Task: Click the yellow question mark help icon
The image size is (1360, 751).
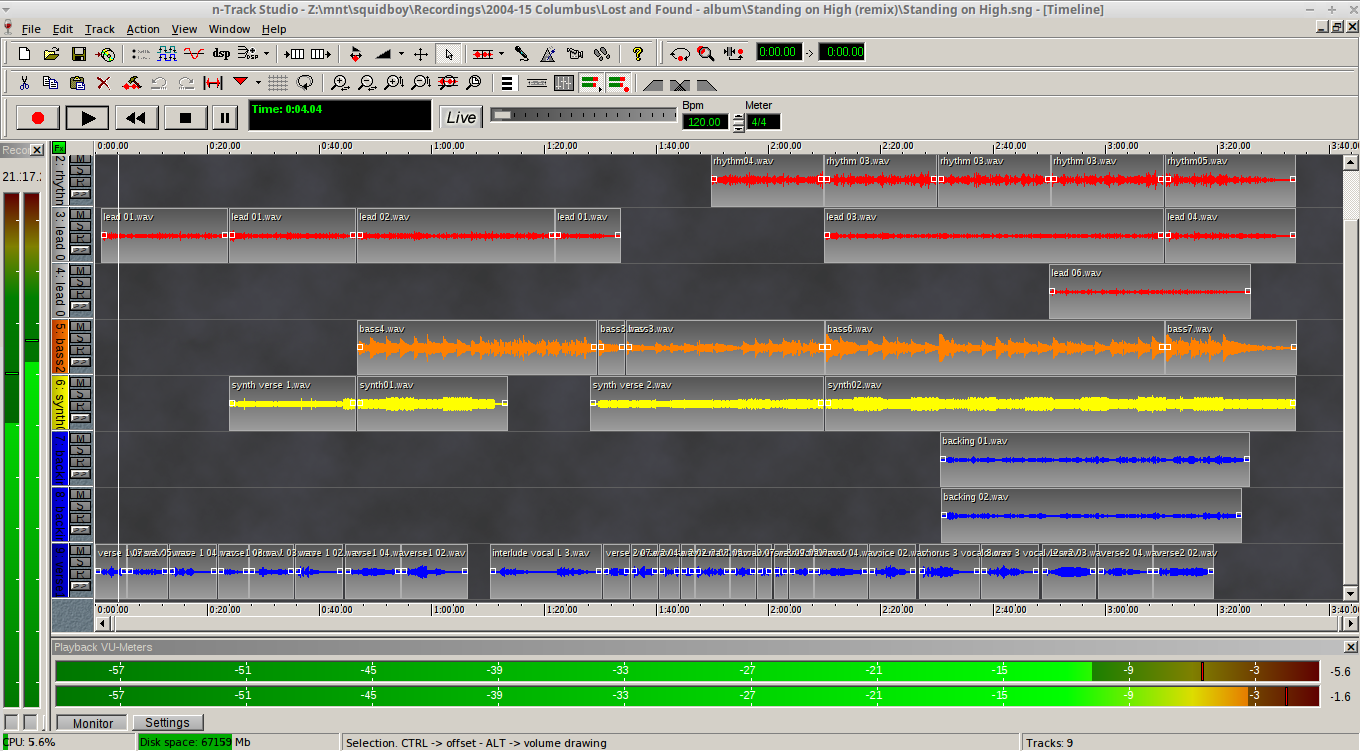Action: [638, 53]
